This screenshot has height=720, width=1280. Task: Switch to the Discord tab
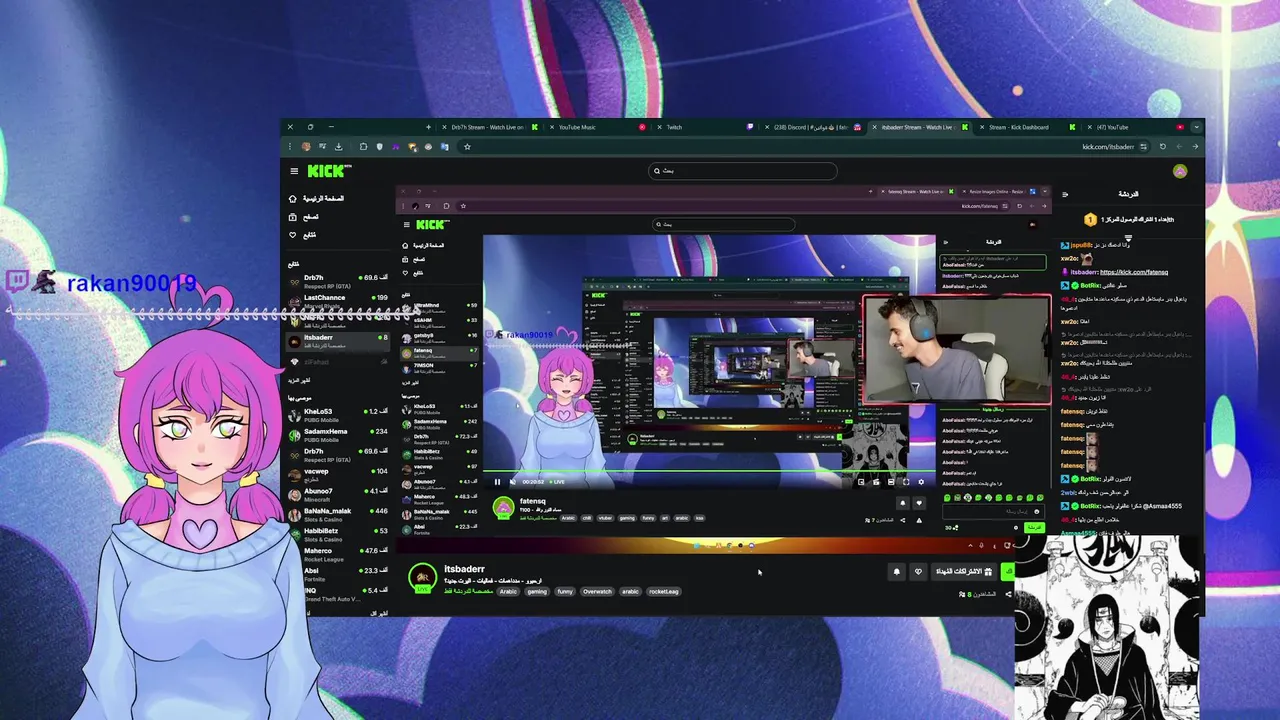coord(811,127)
